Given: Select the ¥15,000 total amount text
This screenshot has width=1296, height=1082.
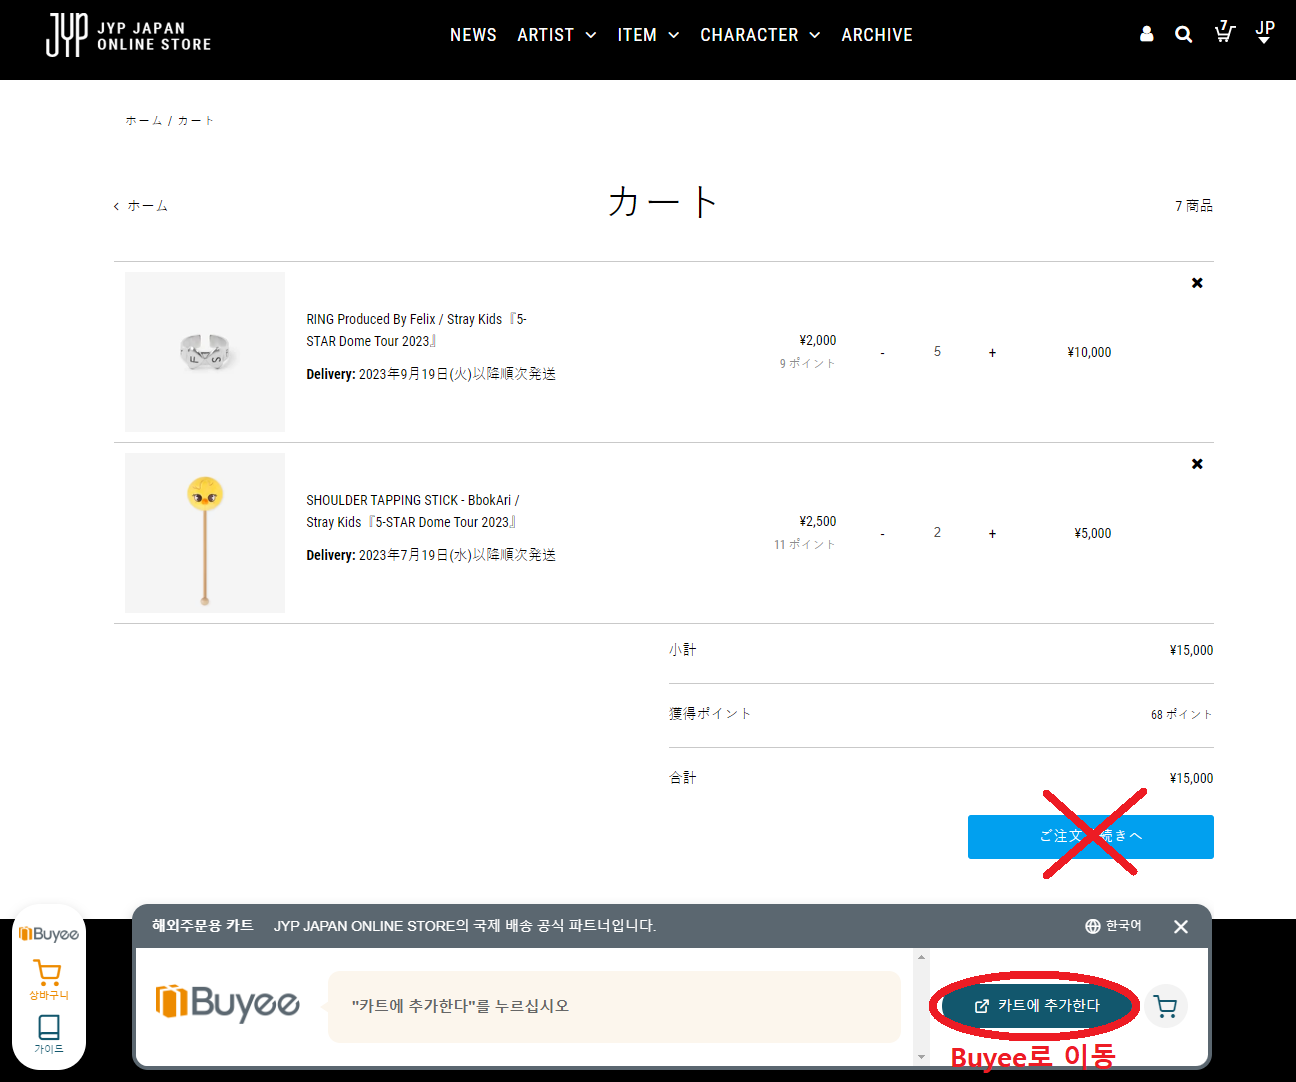Looking at the screenshot, I should (1191, 778).
